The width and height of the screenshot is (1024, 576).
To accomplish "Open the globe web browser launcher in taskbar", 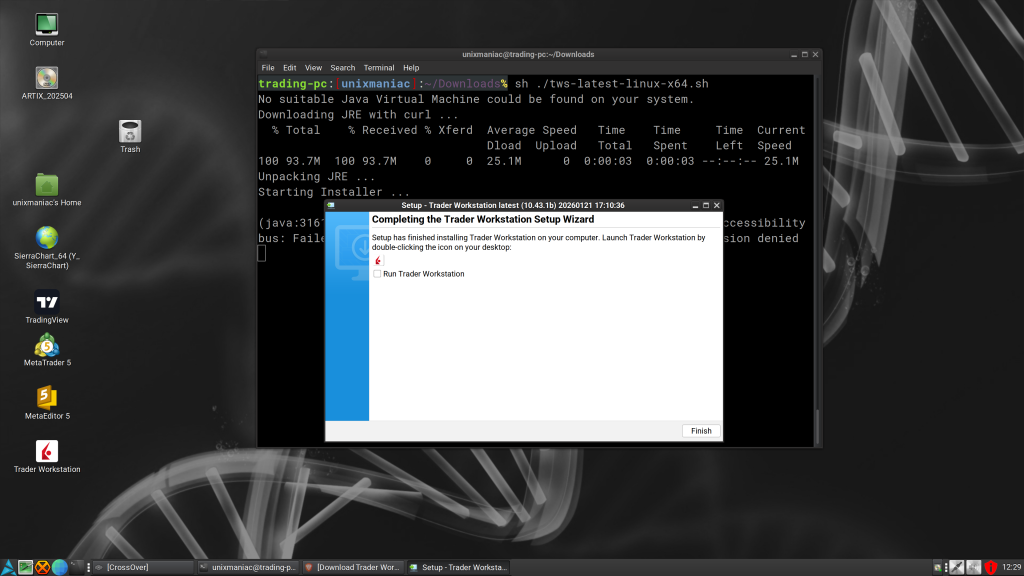I will tap(61, 566).
